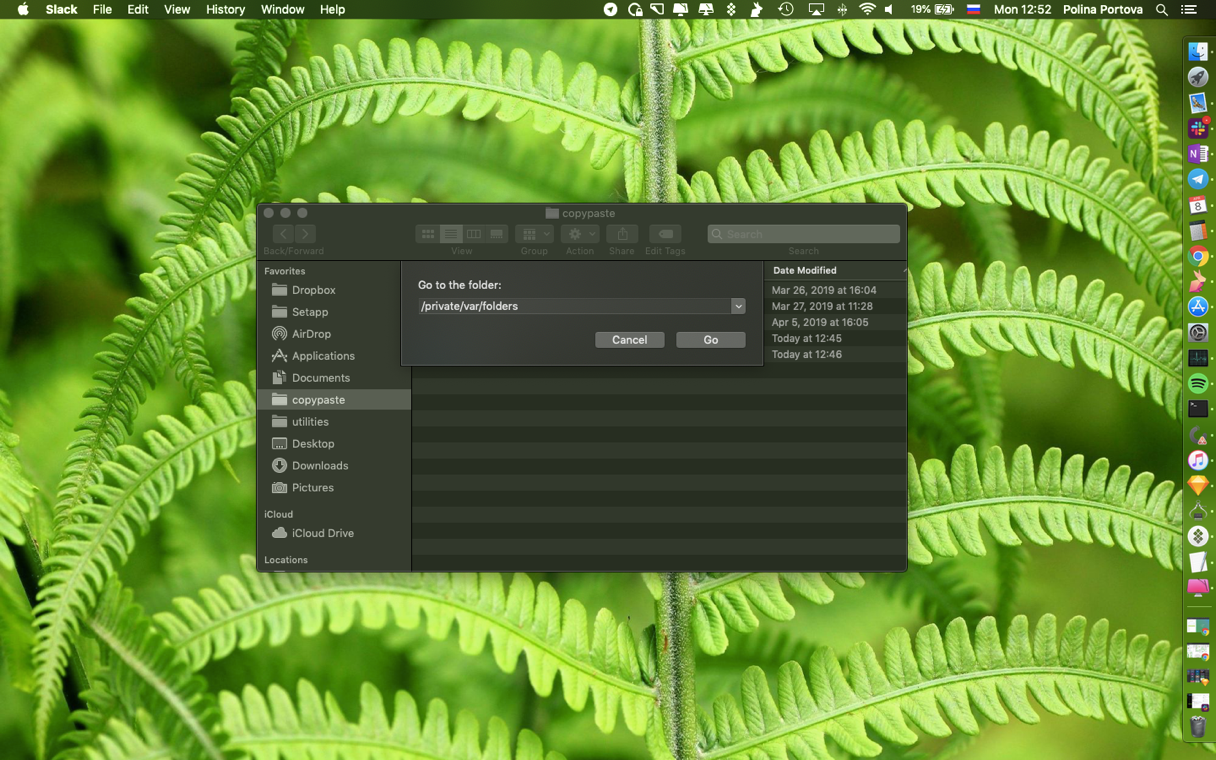Click inside the Search field
Image resolution: width=1216 pixels, height=760 pixels.
(x=803, y=233)
